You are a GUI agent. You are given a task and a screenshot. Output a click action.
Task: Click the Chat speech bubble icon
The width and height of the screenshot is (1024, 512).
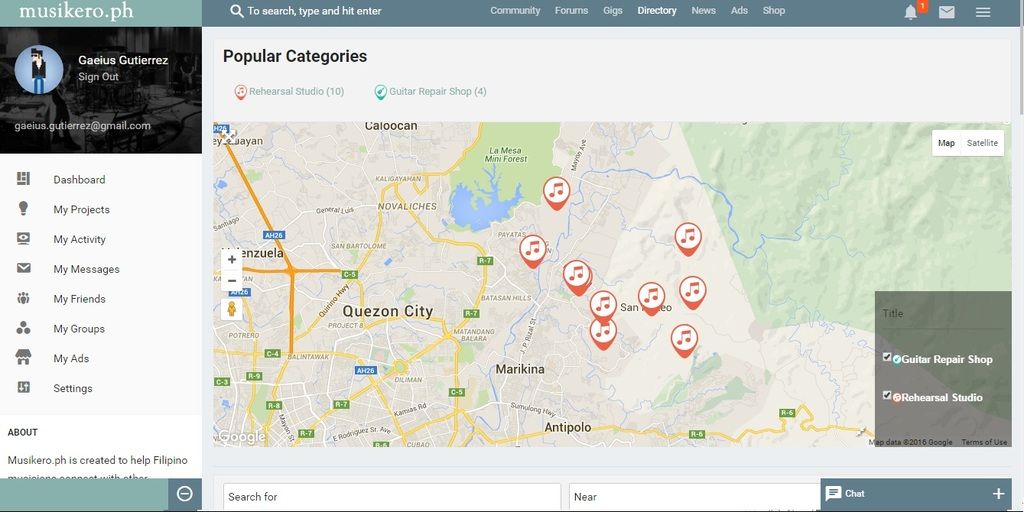[x=833, y=494]
